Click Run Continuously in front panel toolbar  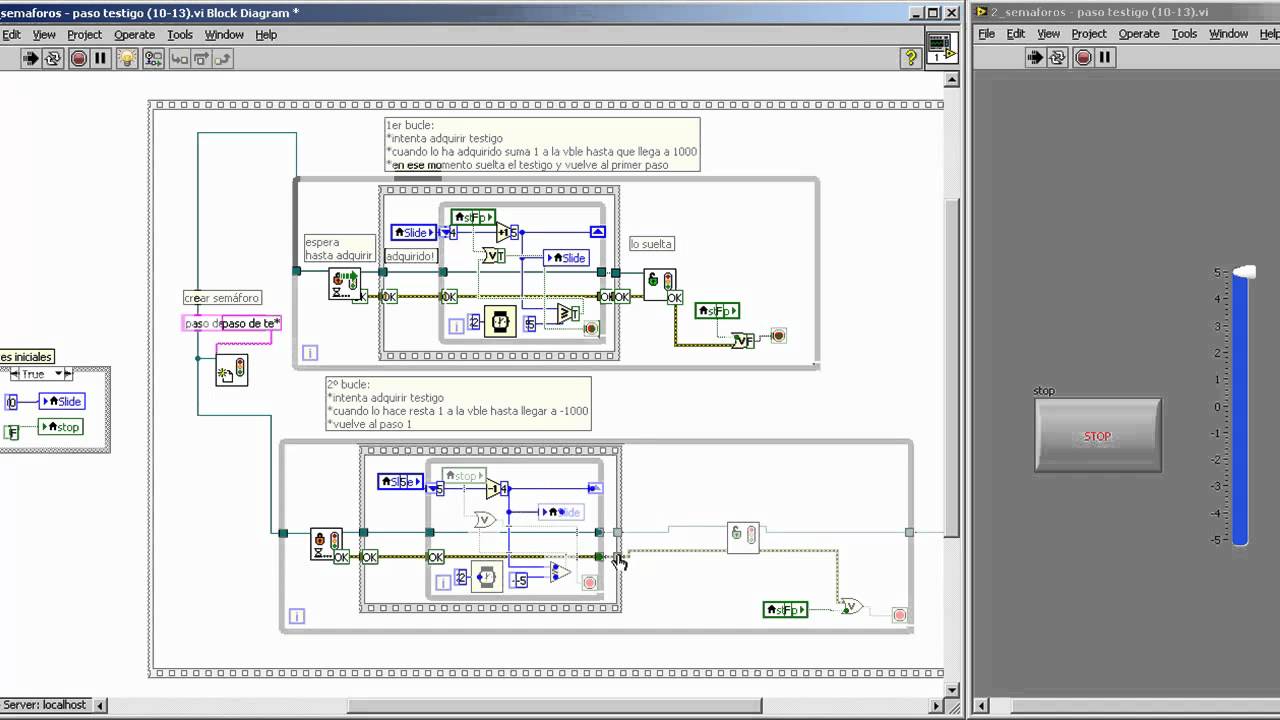(1057, 58)
